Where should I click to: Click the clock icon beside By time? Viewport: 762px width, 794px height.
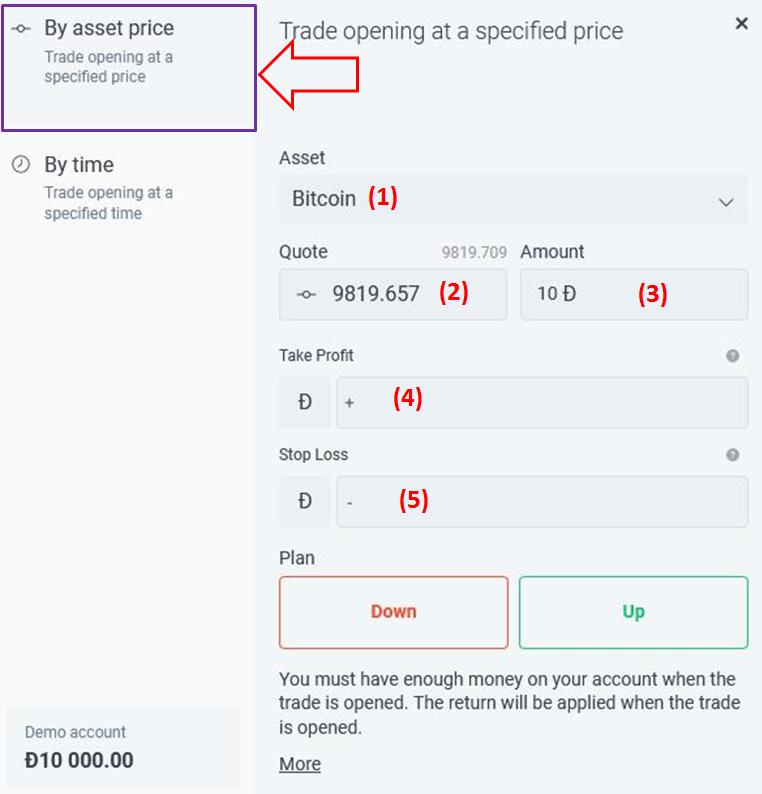(20, 165)
